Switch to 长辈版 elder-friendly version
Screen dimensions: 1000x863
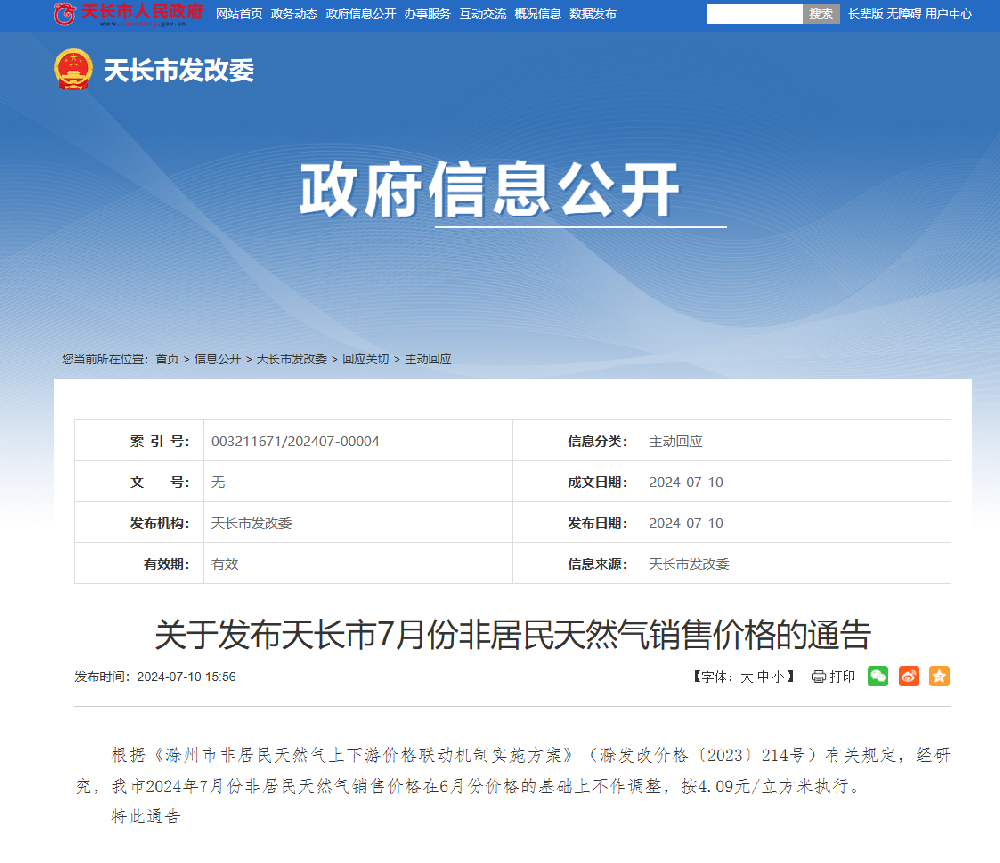(x=865, y=13)
